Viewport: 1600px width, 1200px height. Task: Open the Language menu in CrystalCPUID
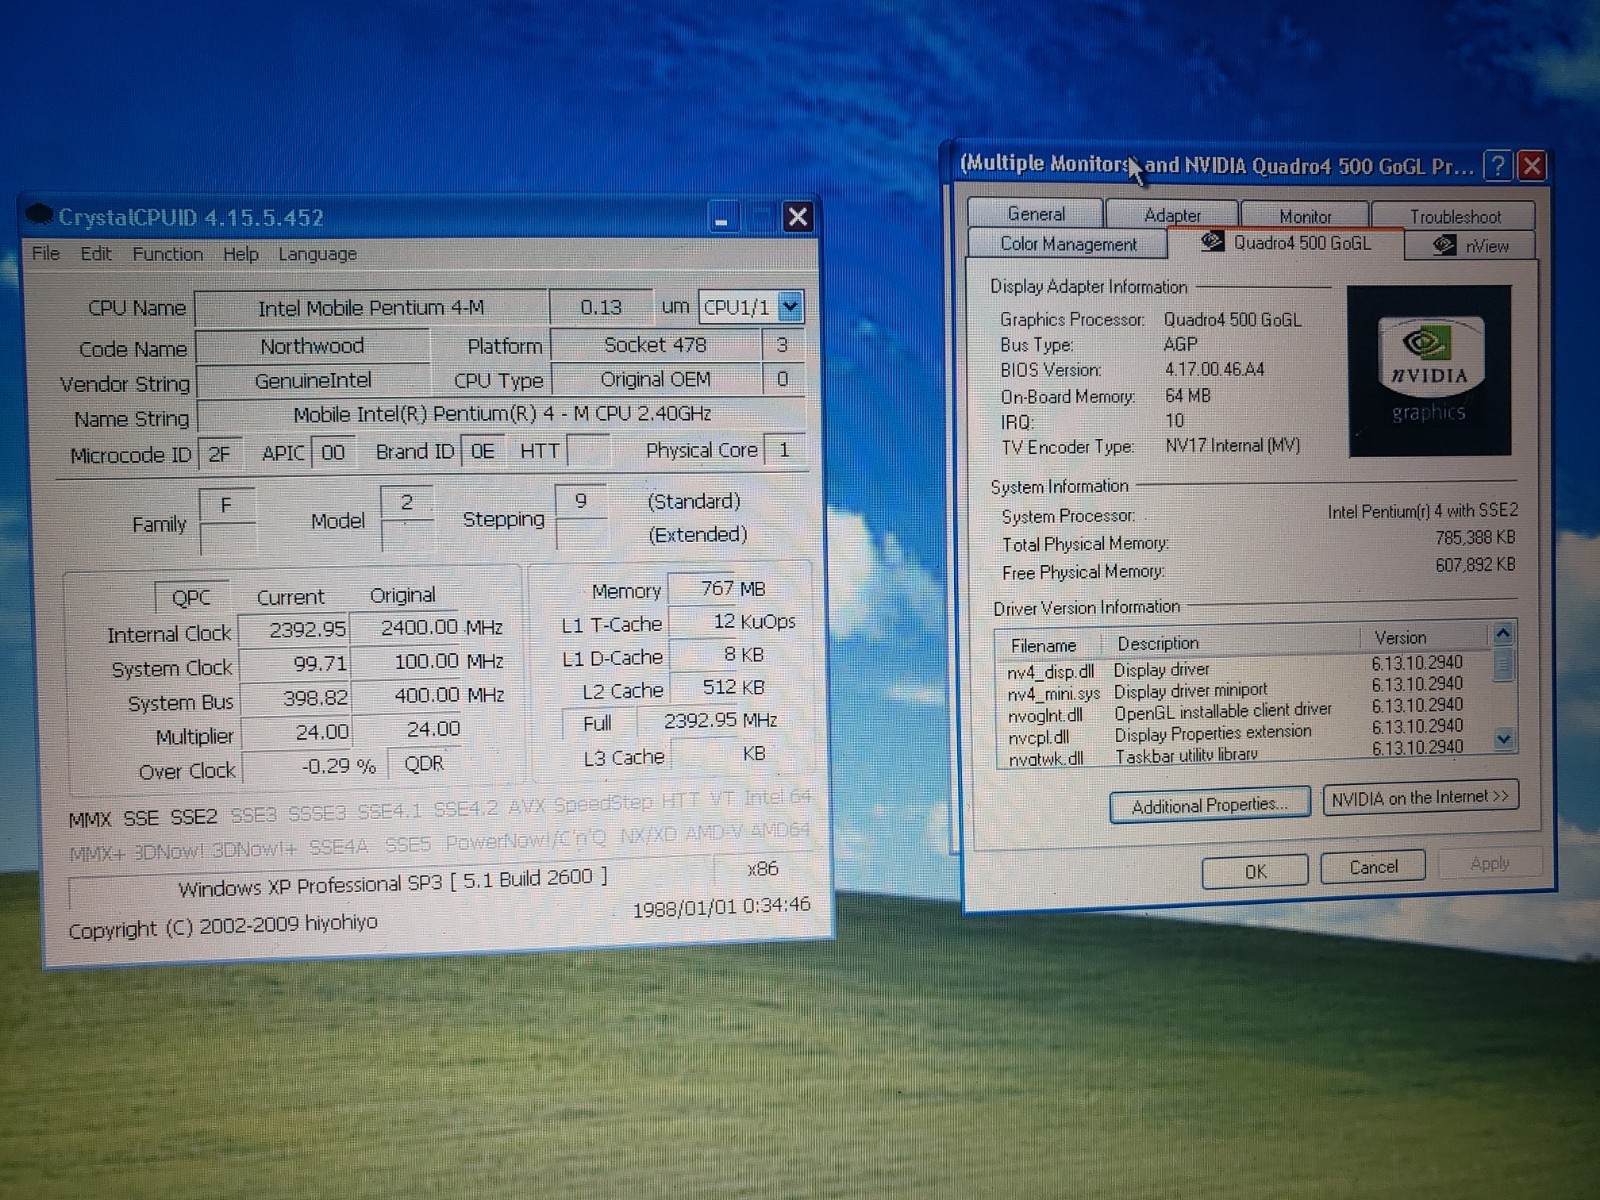[x=317, y=254]
